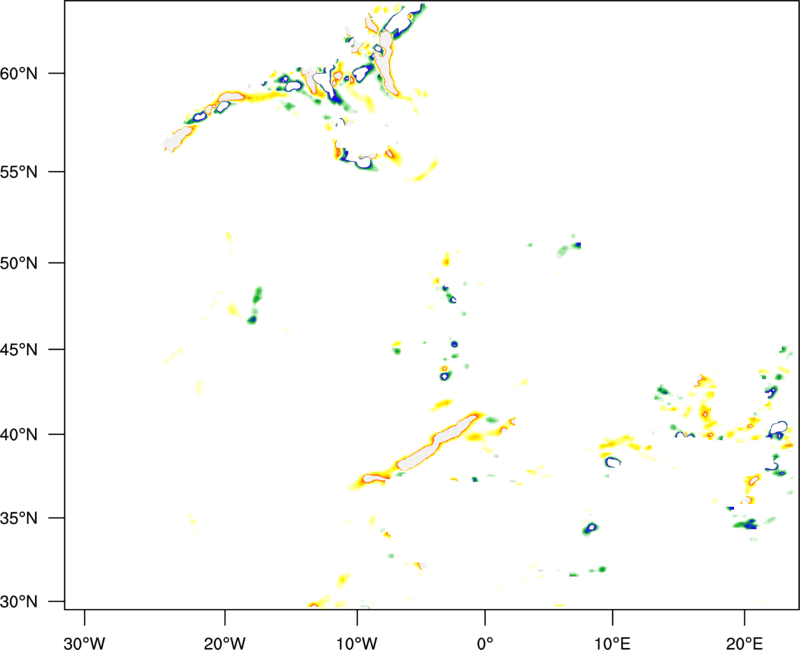Click the 20°E longitude label
Viewport: 800px width, 650px height.
click(744, 643)
